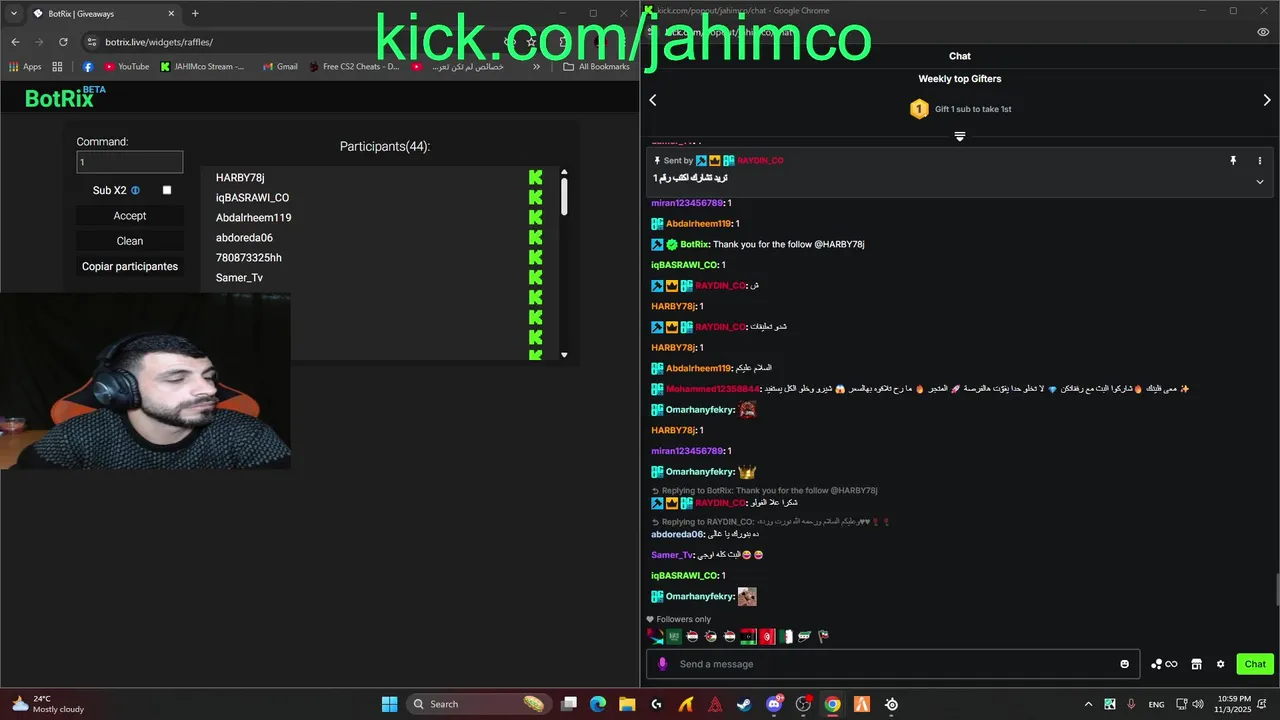Click the botrix.live address bar
1280x720 pixels.
(x=300, y=42)
